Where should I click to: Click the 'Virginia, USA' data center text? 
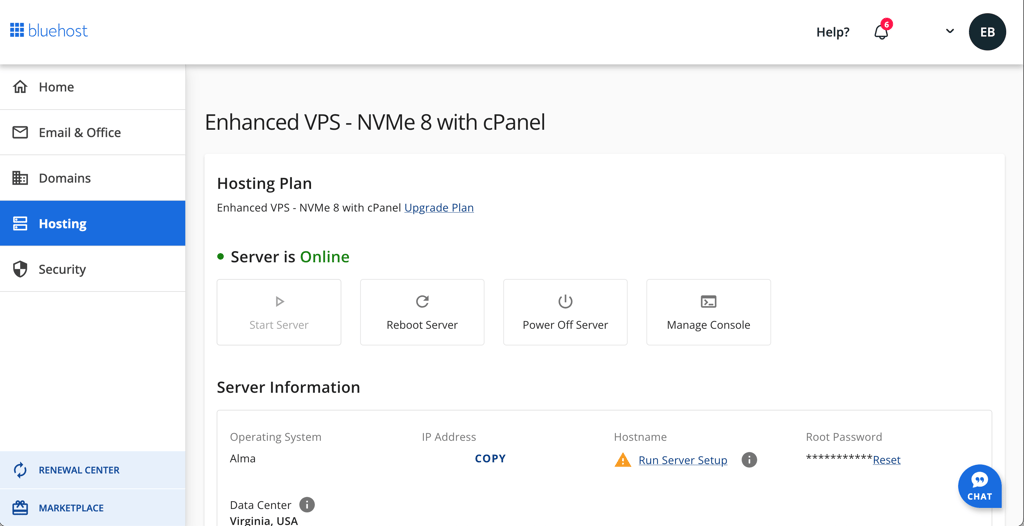coord(264,521)
